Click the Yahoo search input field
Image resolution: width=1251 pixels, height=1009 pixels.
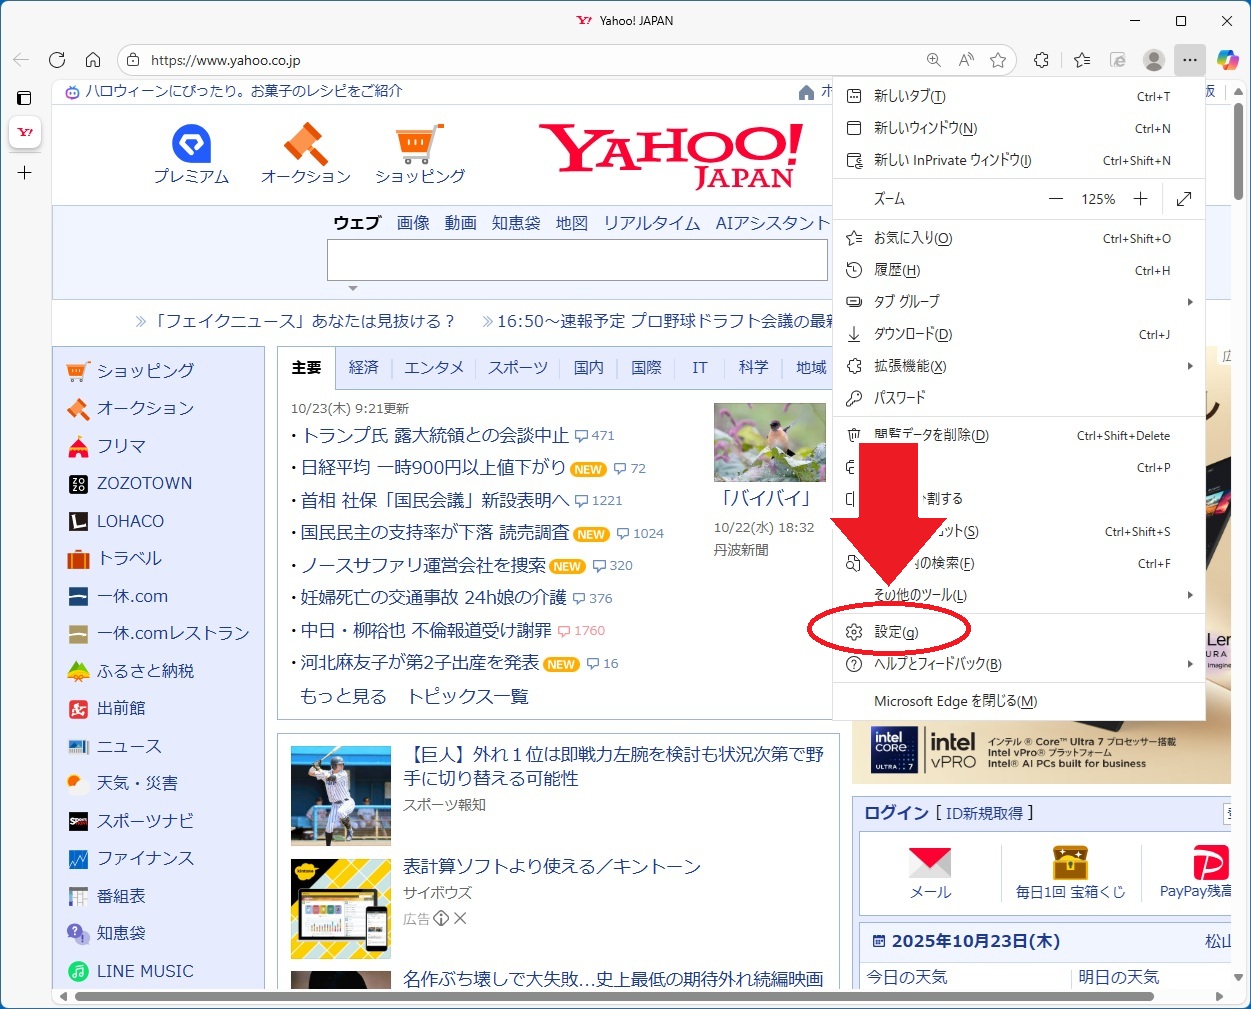click(x=577, y=260)
